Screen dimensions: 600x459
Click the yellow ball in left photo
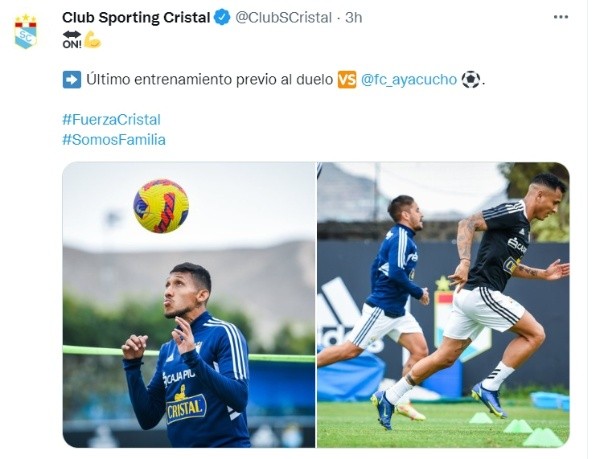point(161,206)
